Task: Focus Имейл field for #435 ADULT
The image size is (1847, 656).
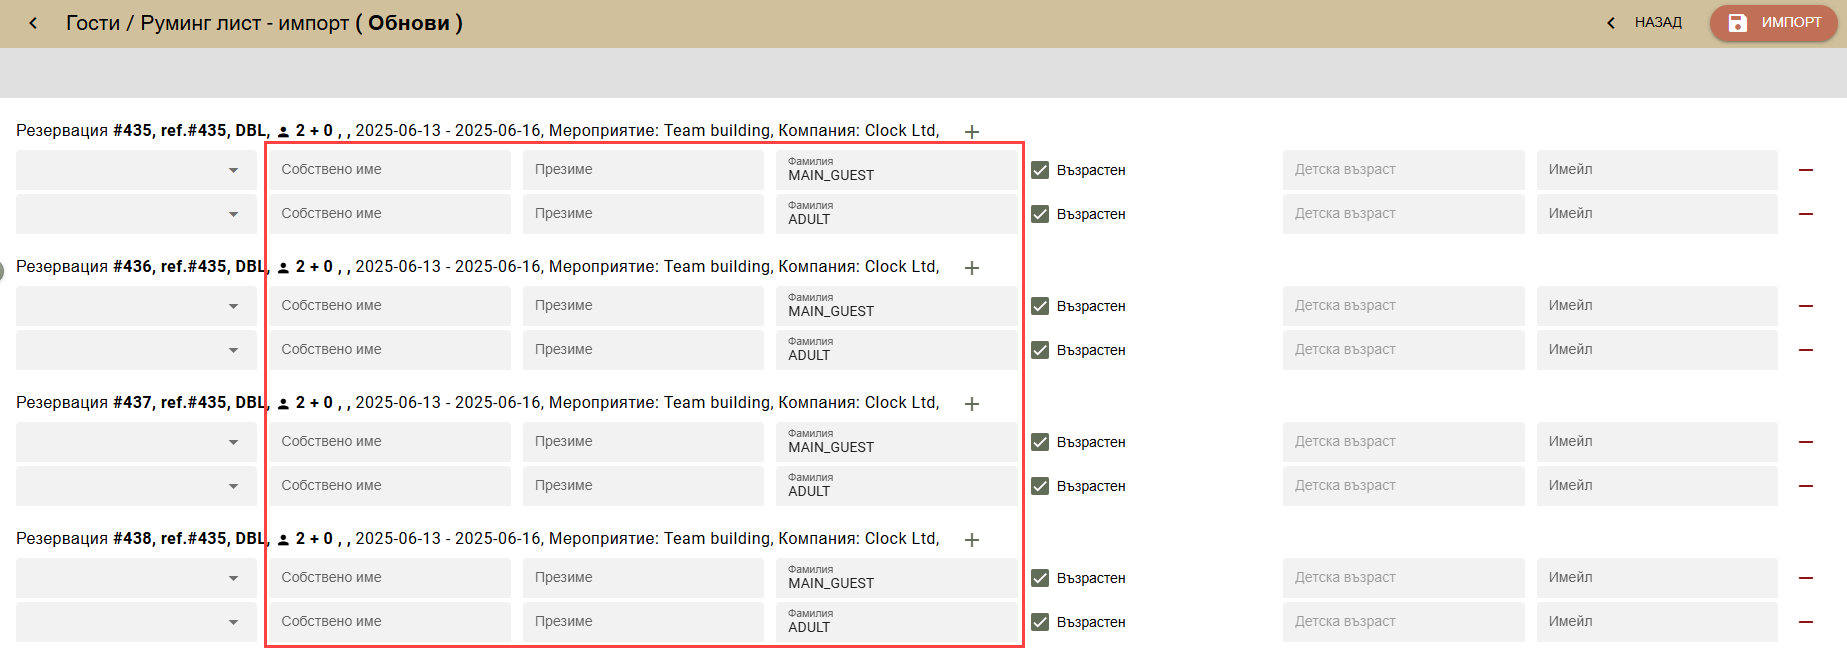Action: point(1657,214)
